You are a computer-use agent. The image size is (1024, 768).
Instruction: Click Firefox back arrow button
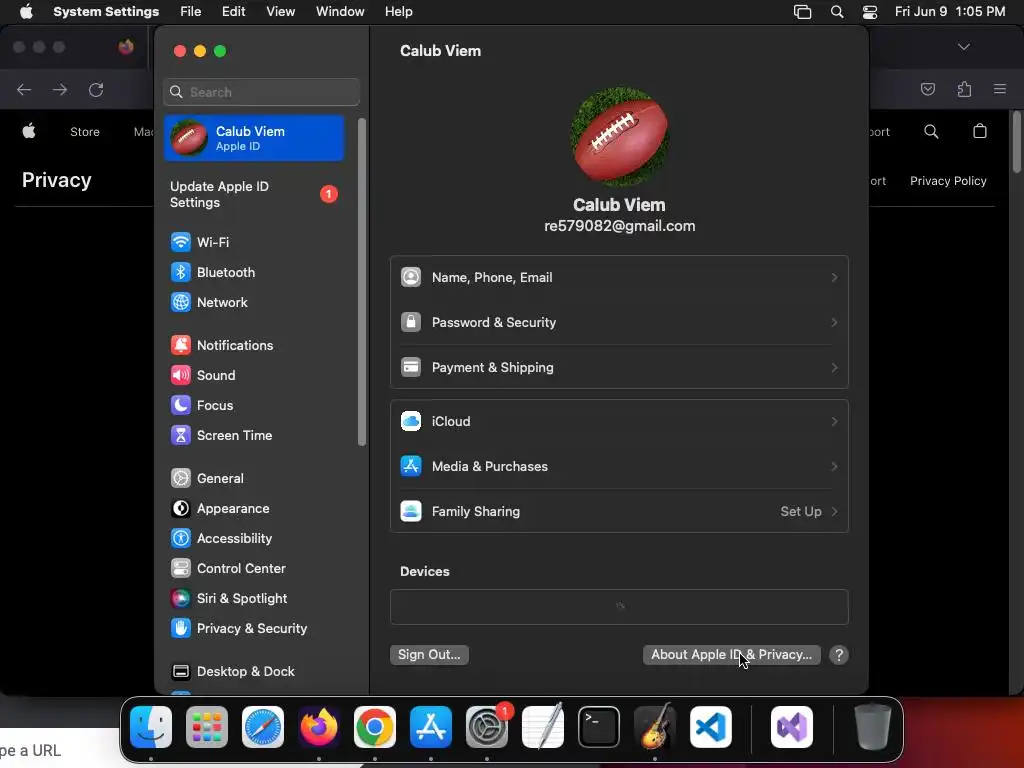point(24,89)
